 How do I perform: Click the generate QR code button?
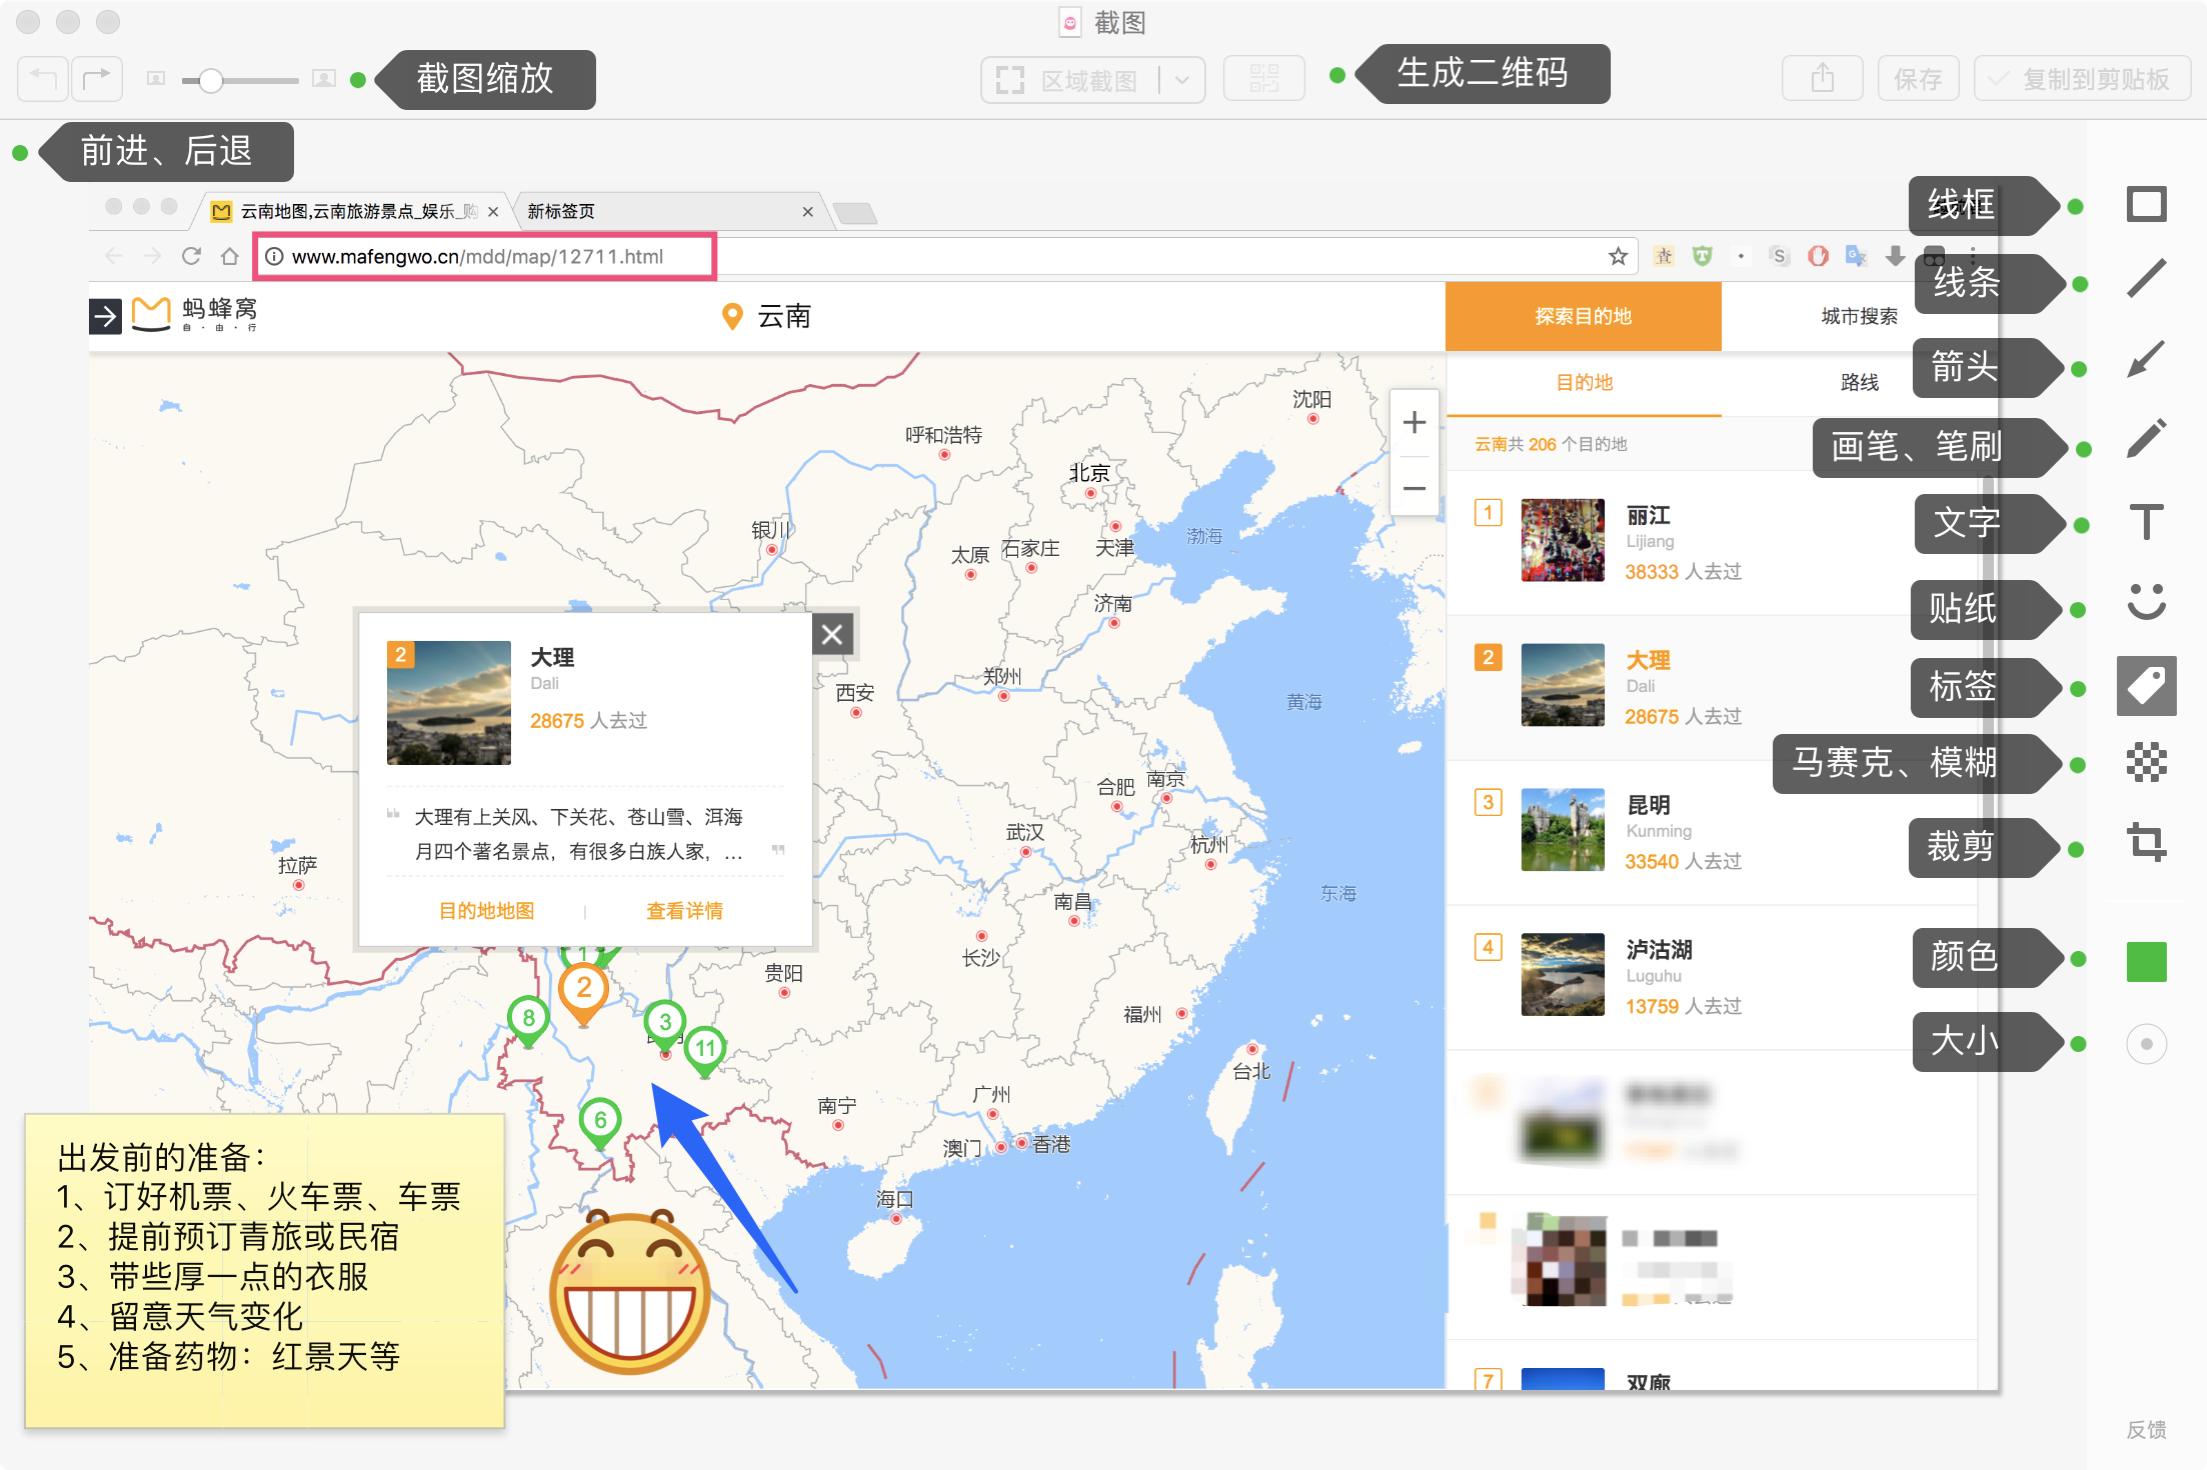coord(1264,79)
